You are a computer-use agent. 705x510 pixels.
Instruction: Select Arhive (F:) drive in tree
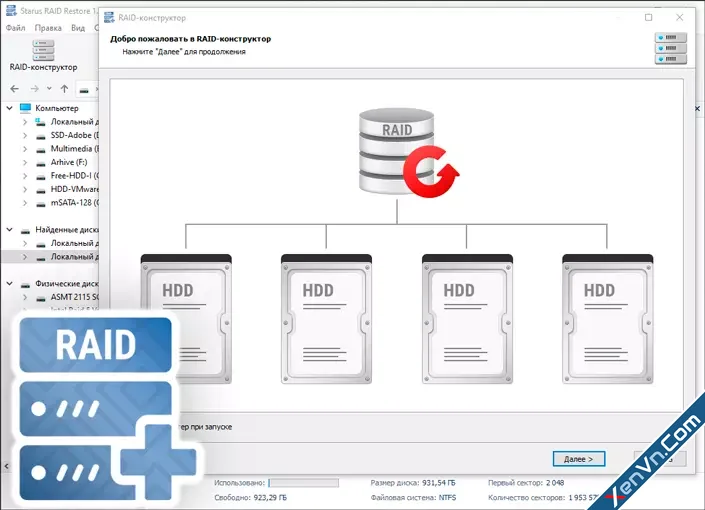(x=69, y=162)
